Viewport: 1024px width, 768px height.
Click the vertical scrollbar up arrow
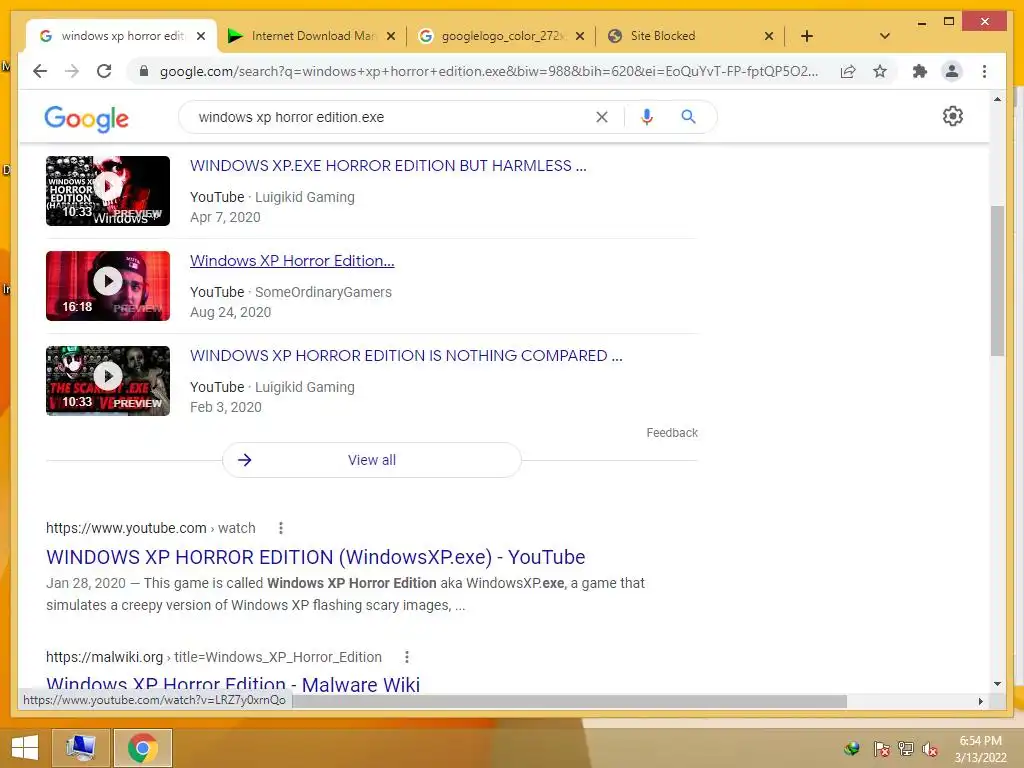997,99
